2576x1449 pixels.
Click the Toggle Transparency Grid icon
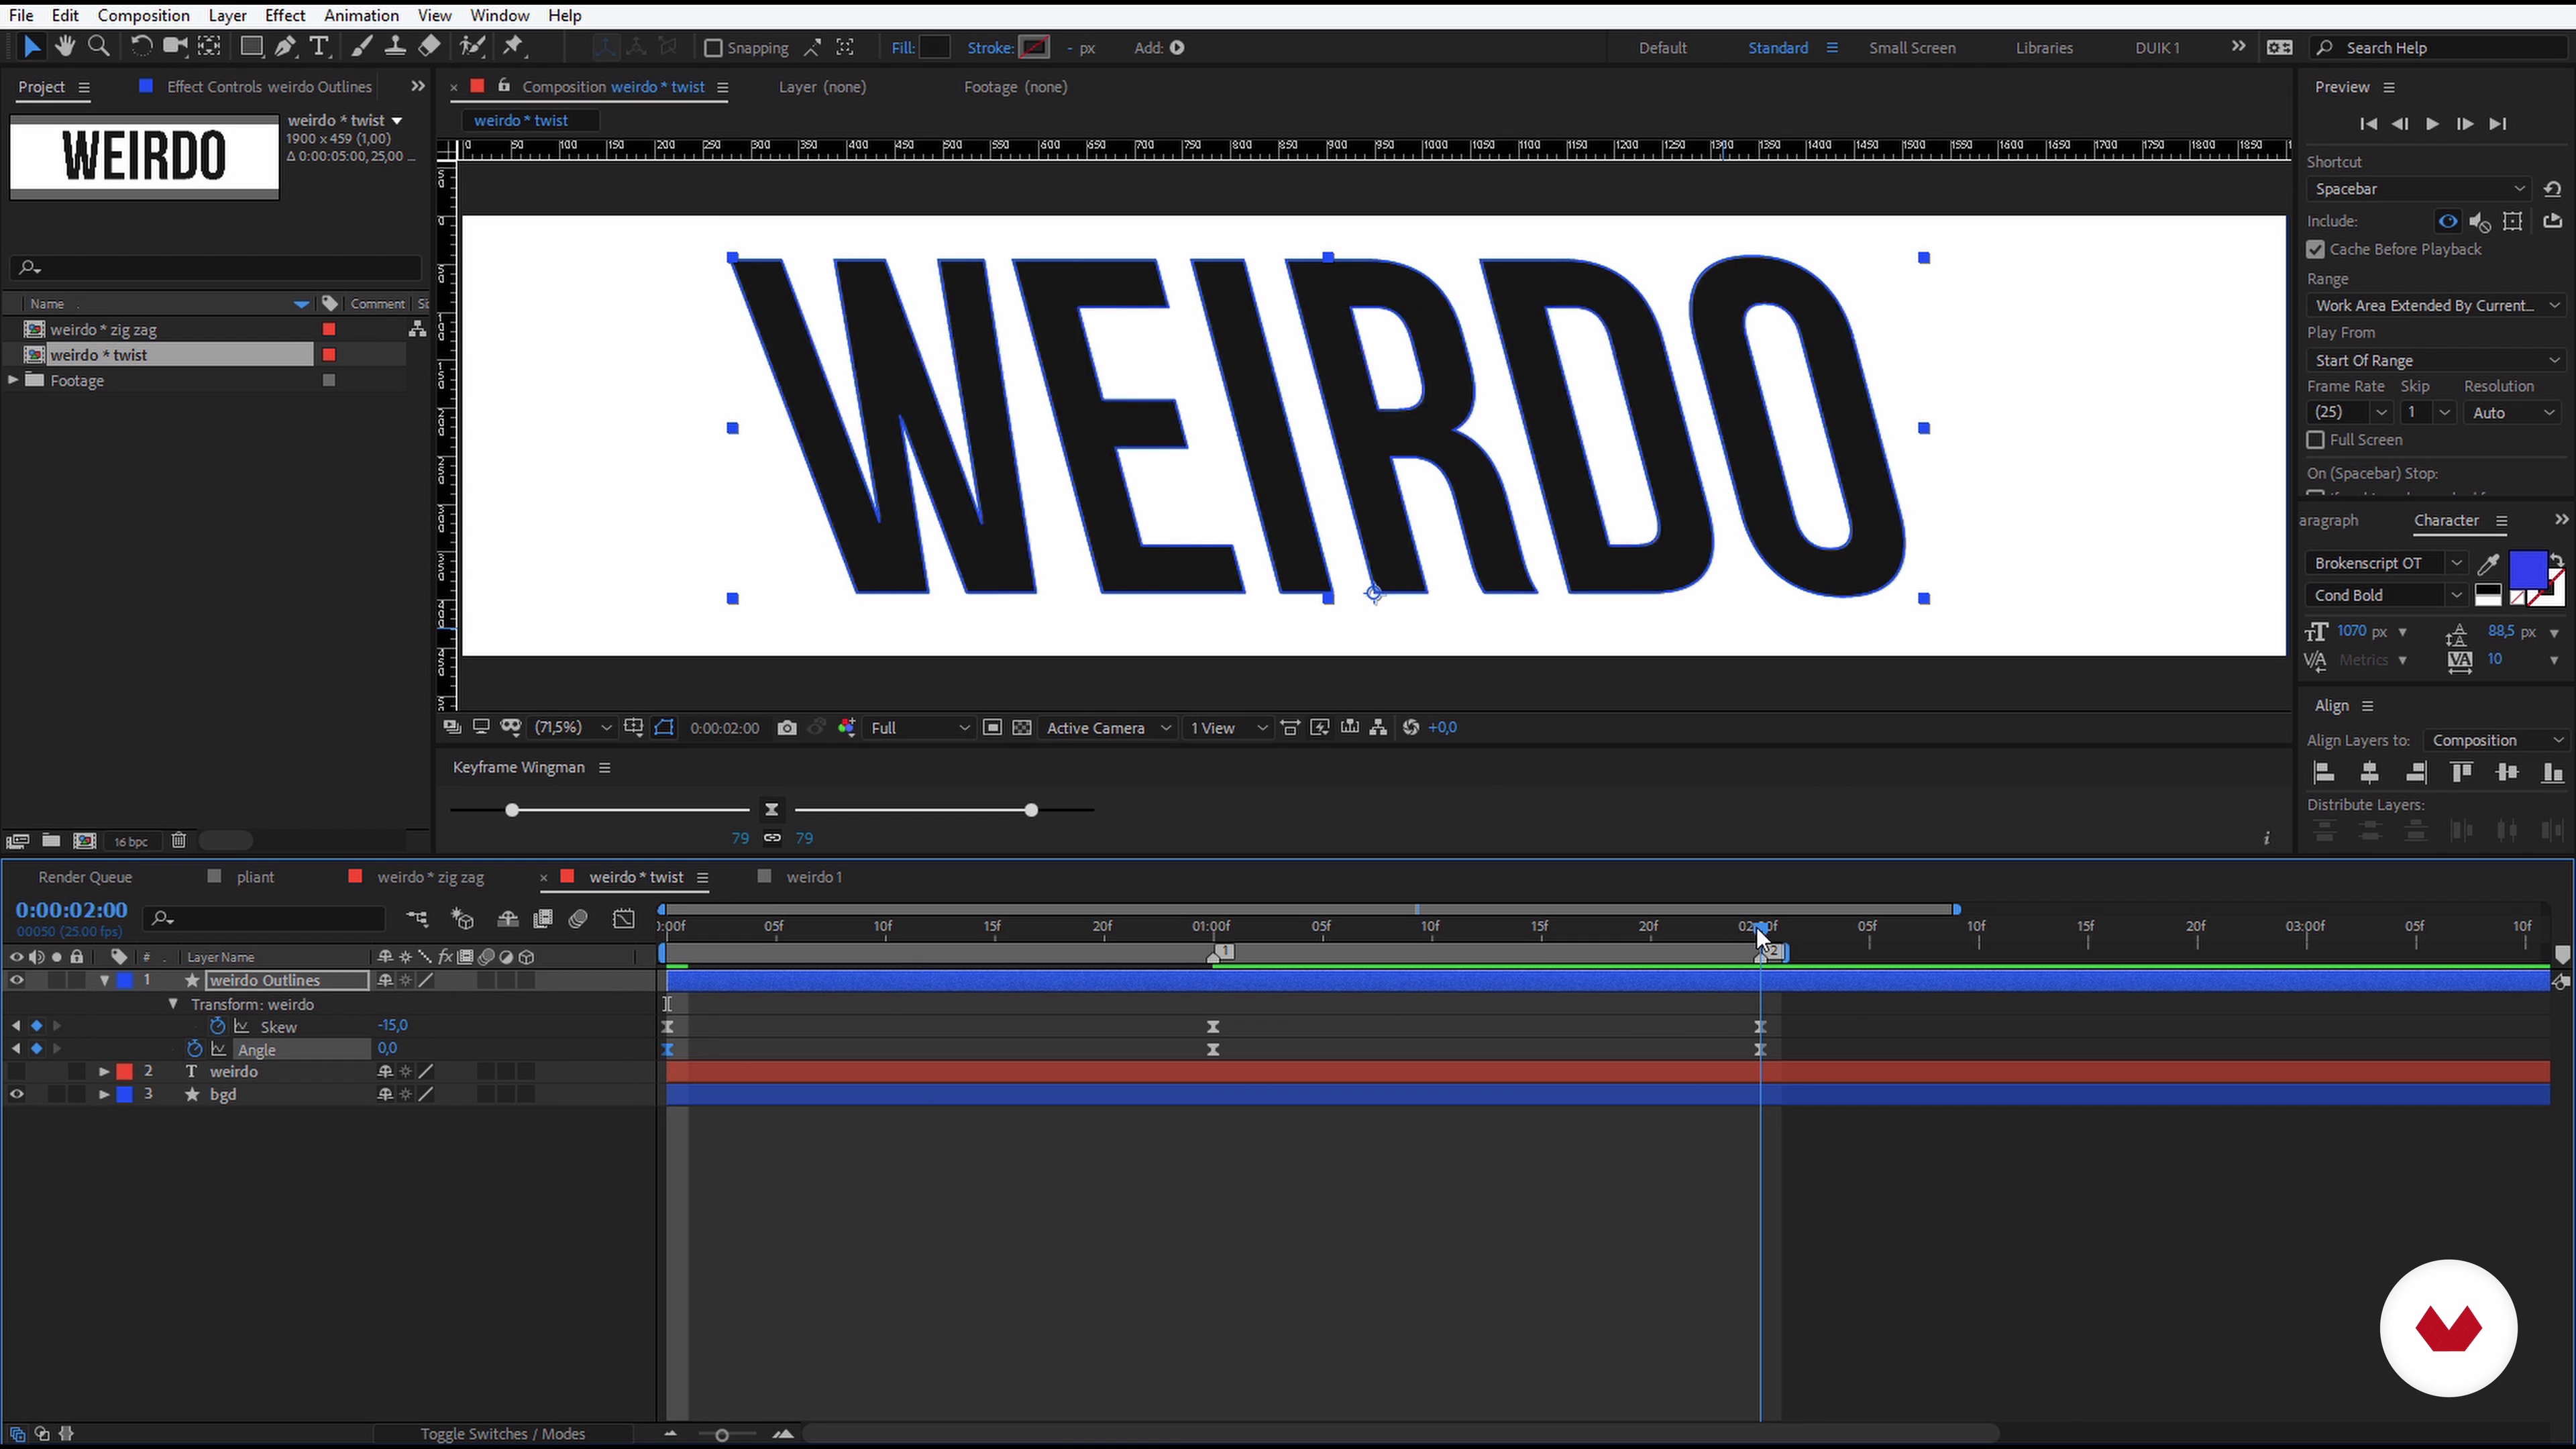[x=1022, y=728]
